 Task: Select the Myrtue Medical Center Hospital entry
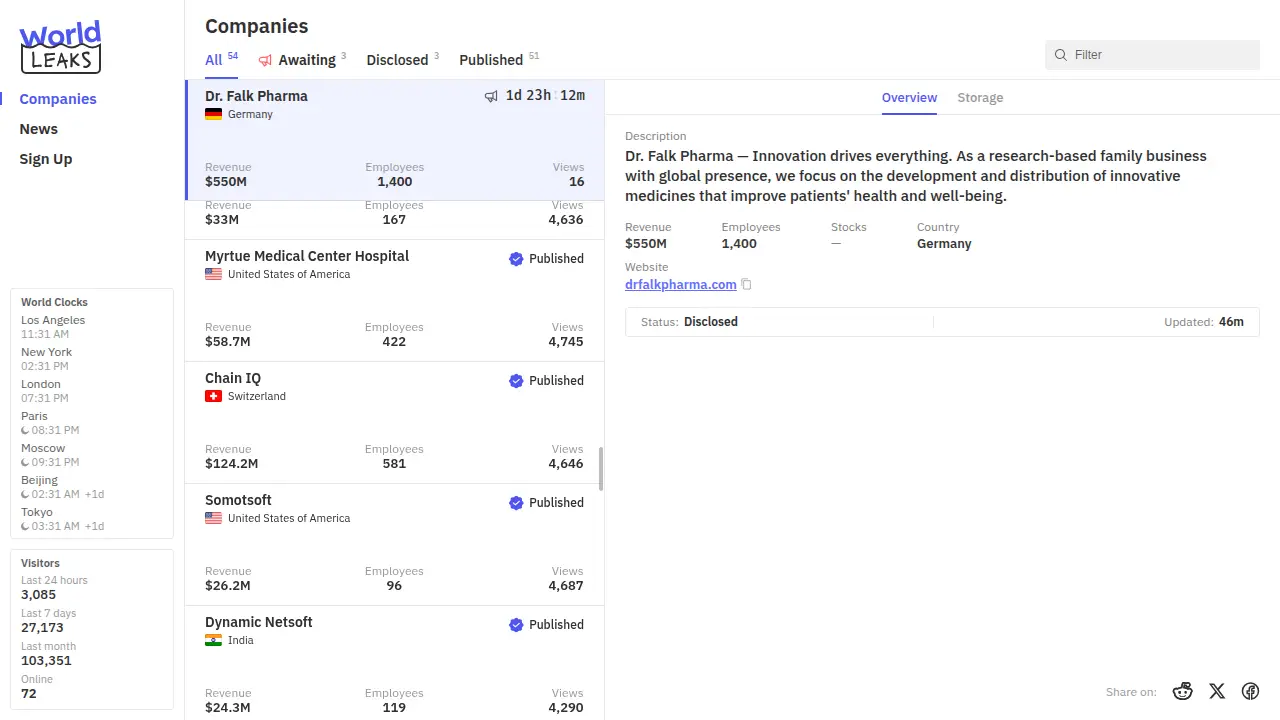307,256
